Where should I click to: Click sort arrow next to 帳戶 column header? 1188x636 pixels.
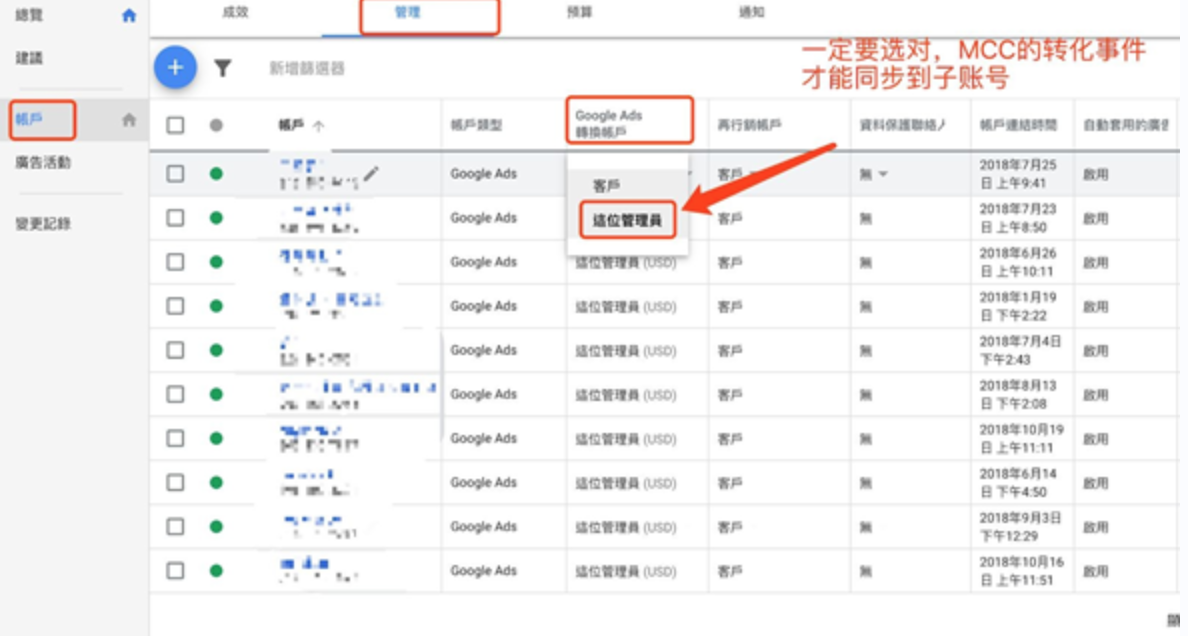(319, 126)
